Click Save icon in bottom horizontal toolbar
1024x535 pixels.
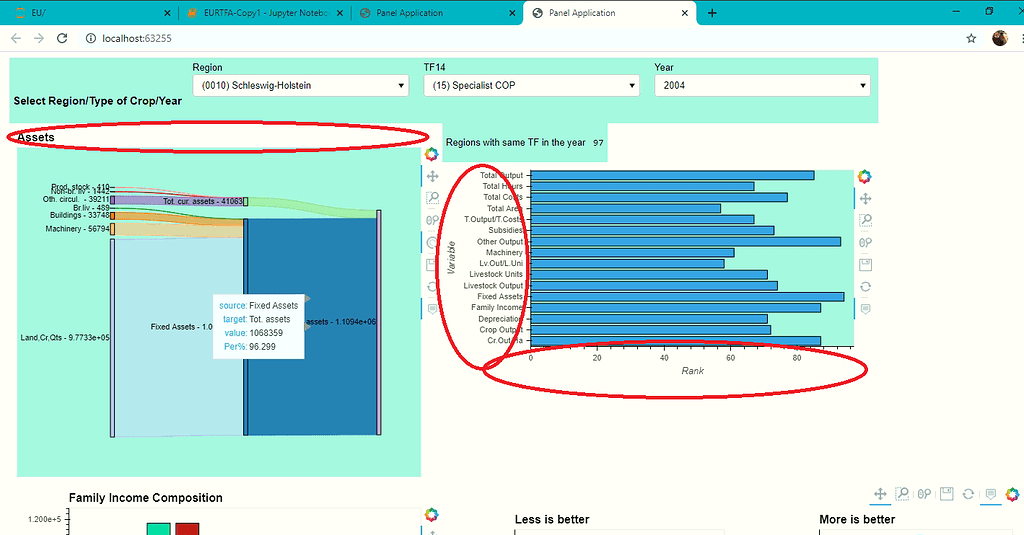946,494
